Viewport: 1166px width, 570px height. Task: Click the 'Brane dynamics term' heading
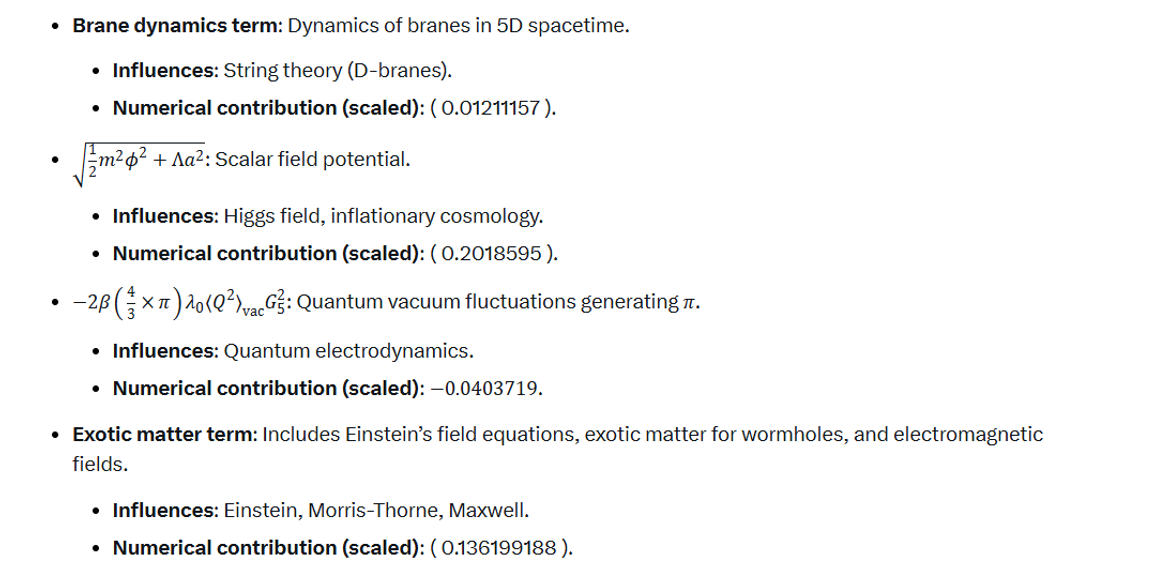(x=175, y=25)
